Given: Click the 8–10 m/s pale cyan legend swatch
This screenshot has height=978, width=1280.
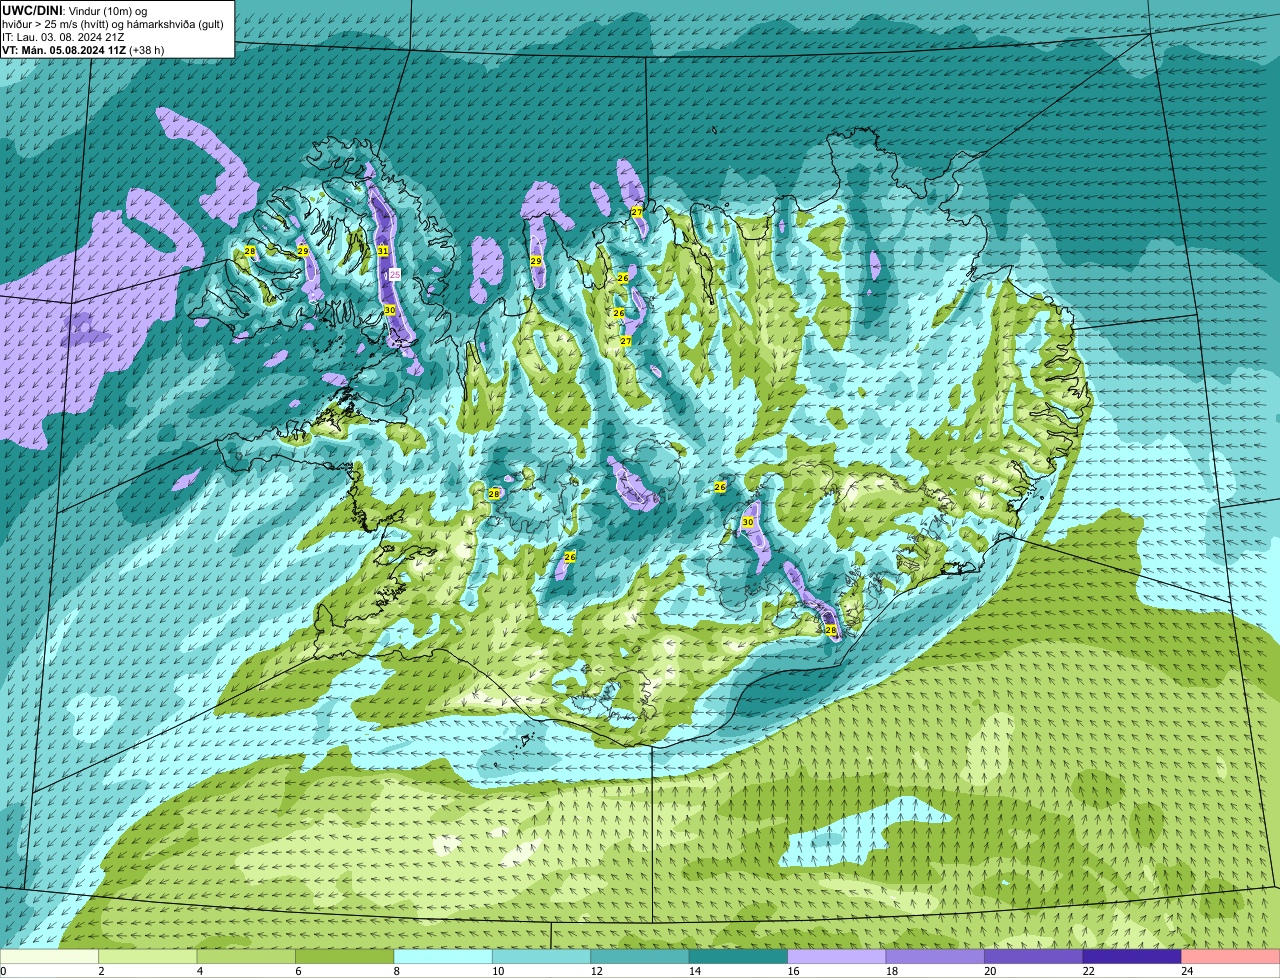Looking at the screenshot, I should (x=444, y=957).
